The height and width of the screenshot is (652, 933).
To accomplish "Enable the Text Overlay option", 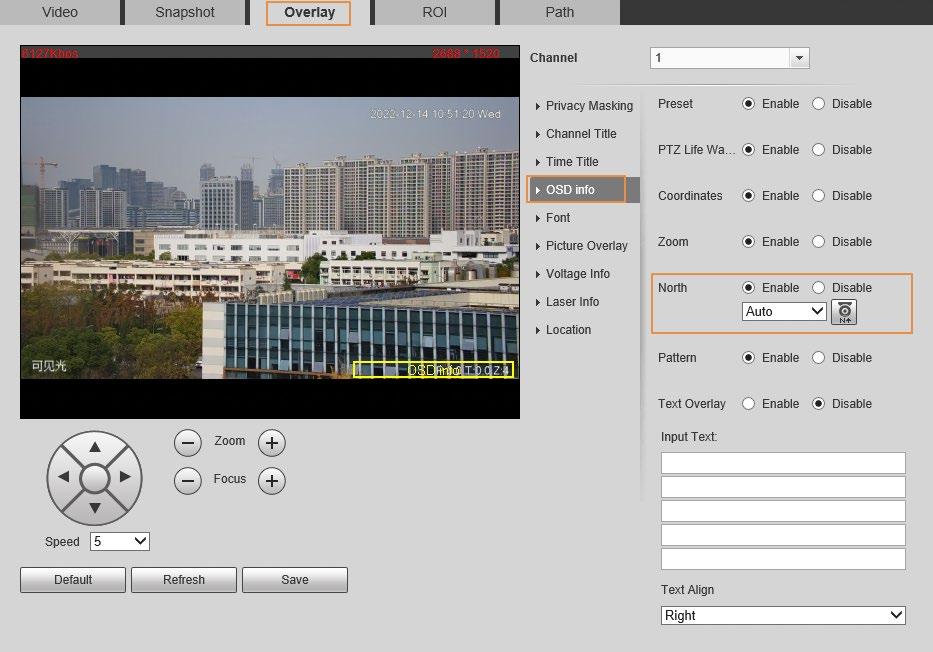I will [749, 403].
